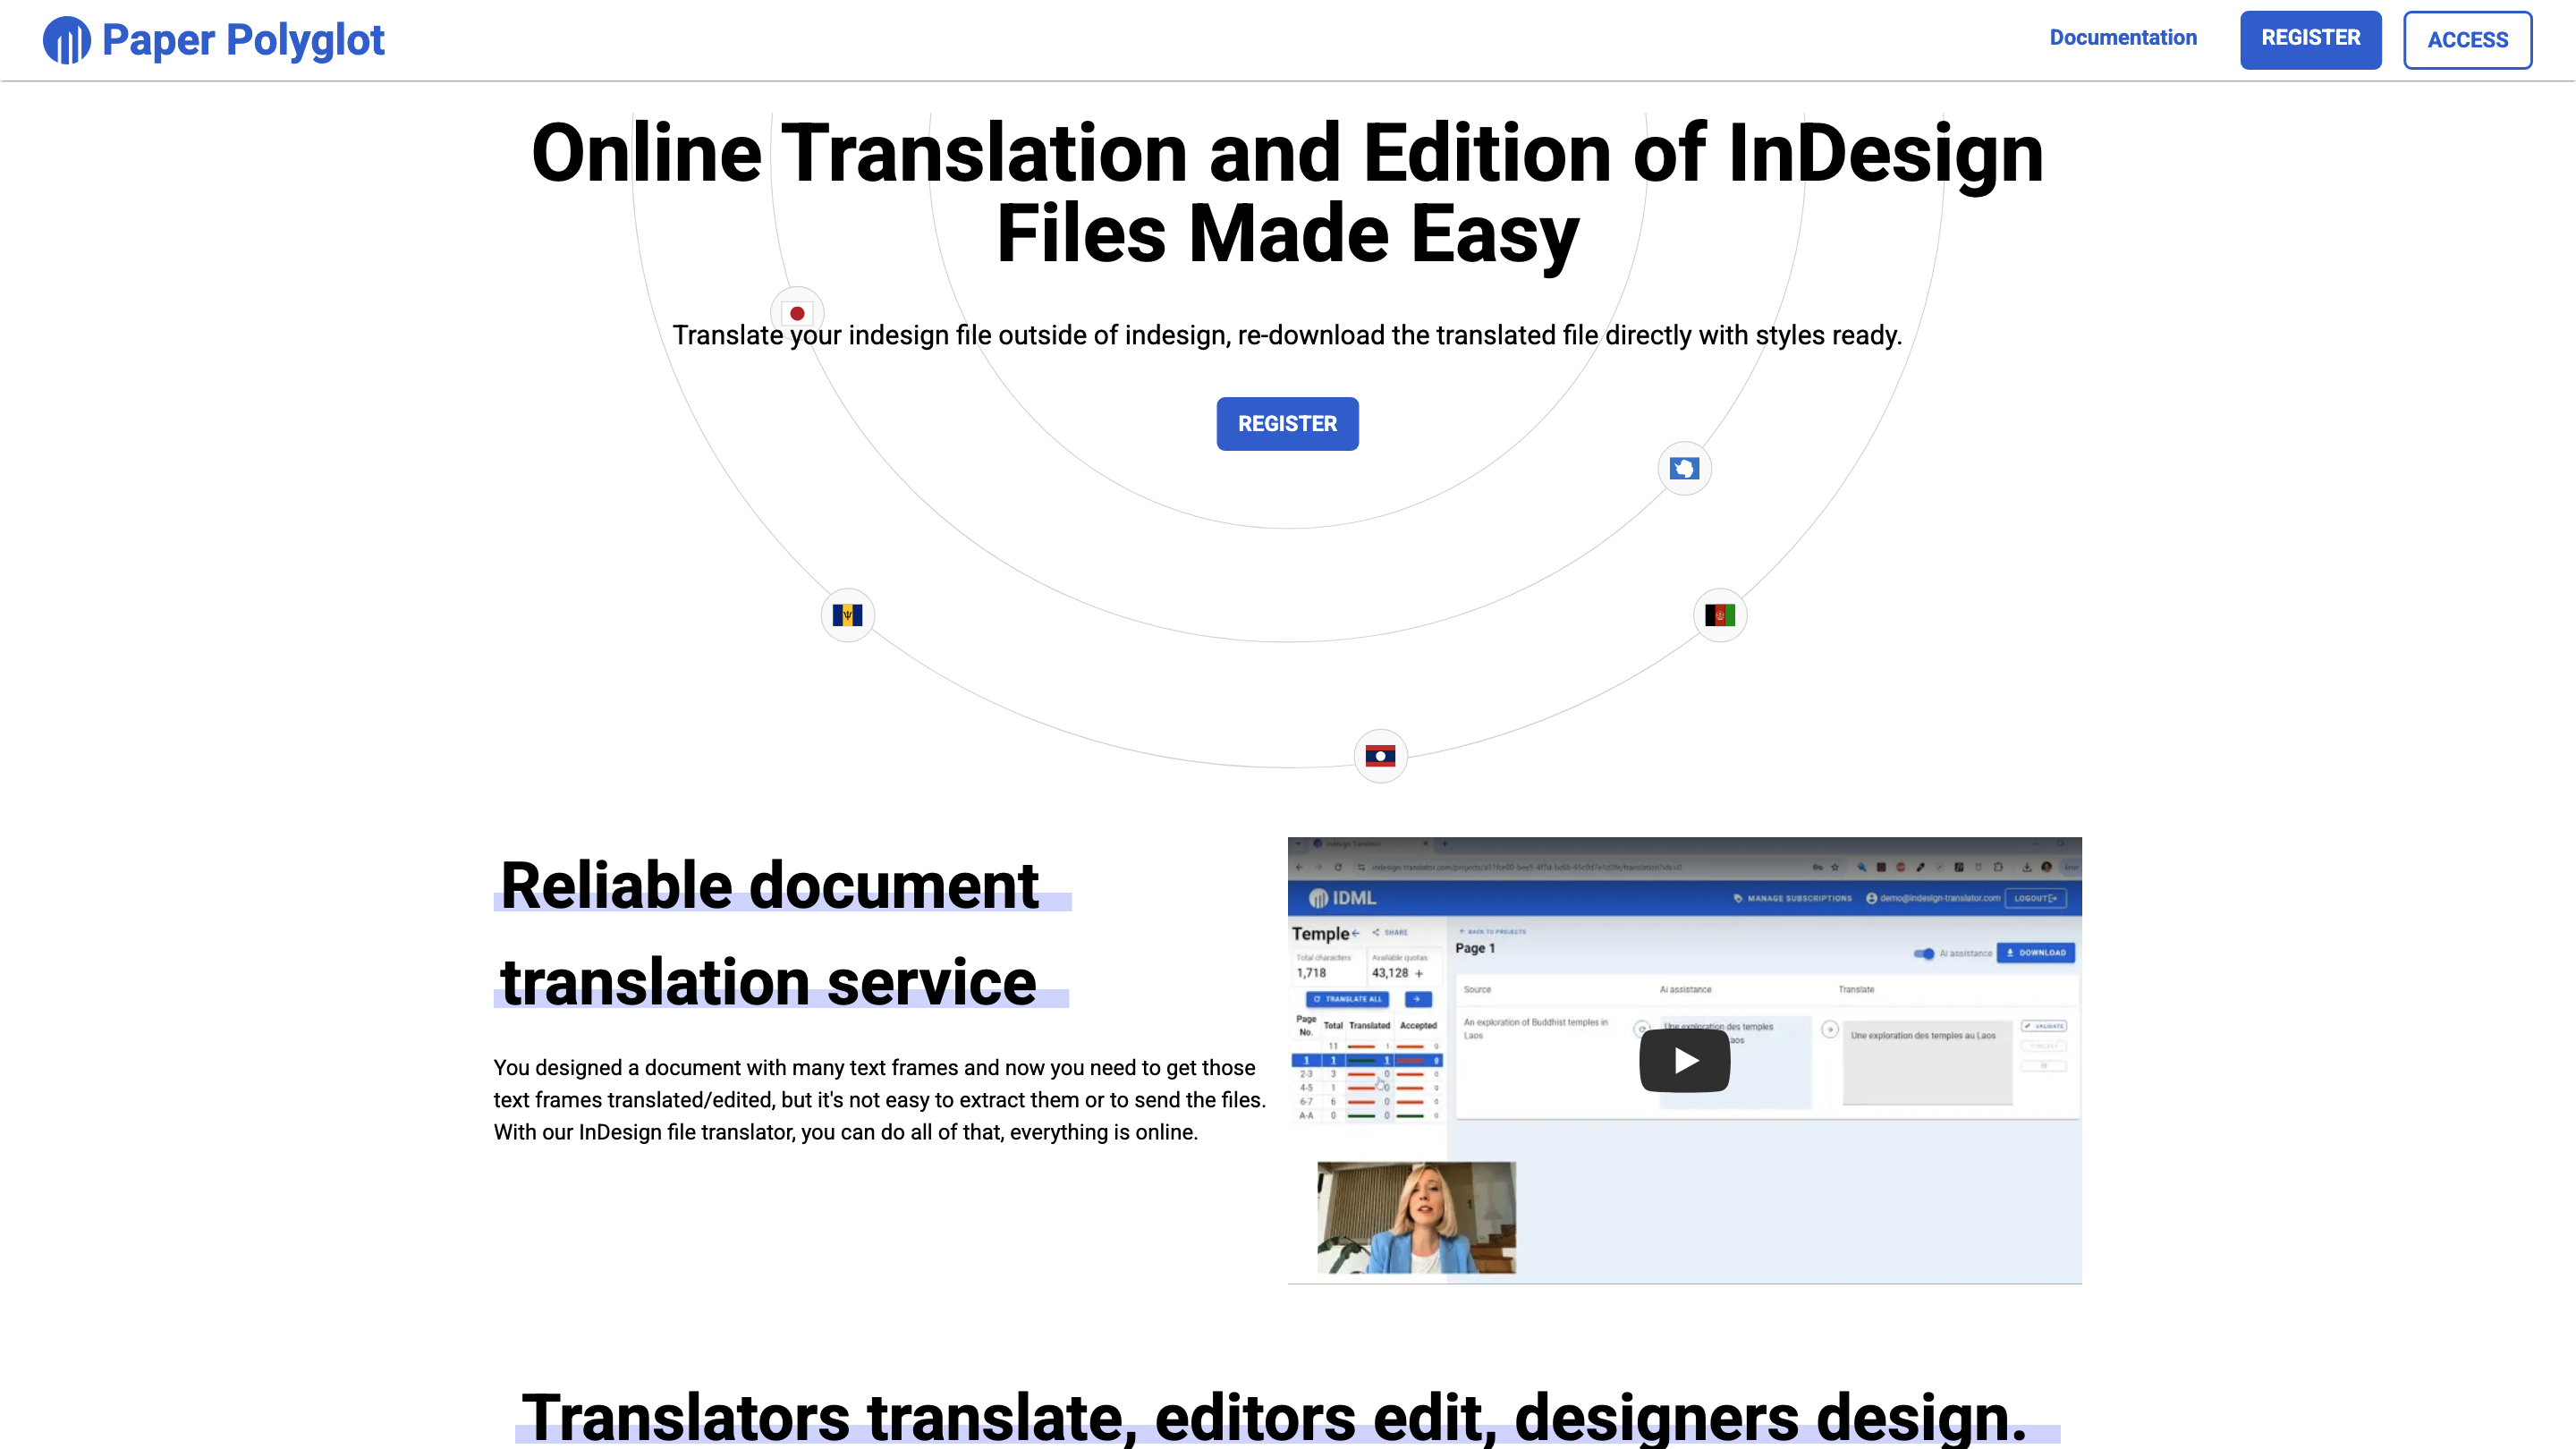Click the BACK TO PROJECTS link
The image size is (2576, 1449).
coord(1493,932)
